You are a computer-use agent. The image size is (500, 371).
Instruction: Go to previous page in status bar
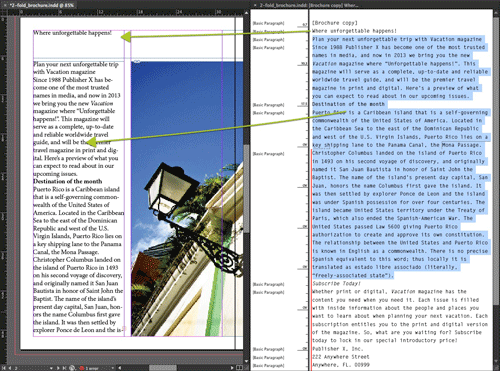click(10, 368)
